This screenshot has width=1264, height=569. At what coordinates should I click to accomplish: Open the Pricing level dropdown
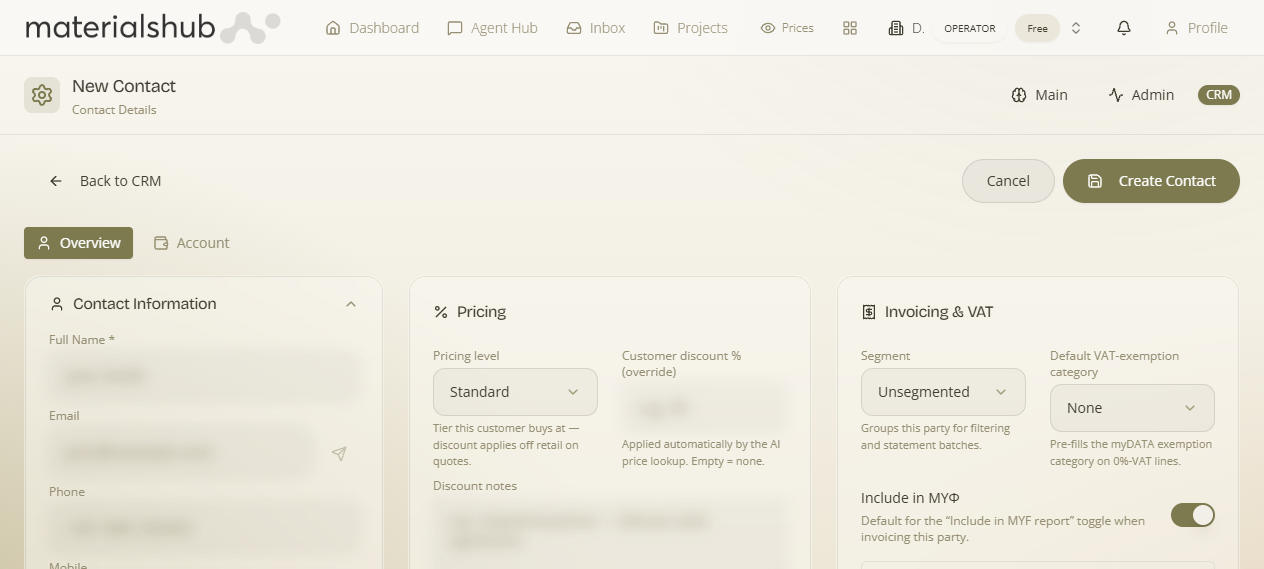pos(515,392)
